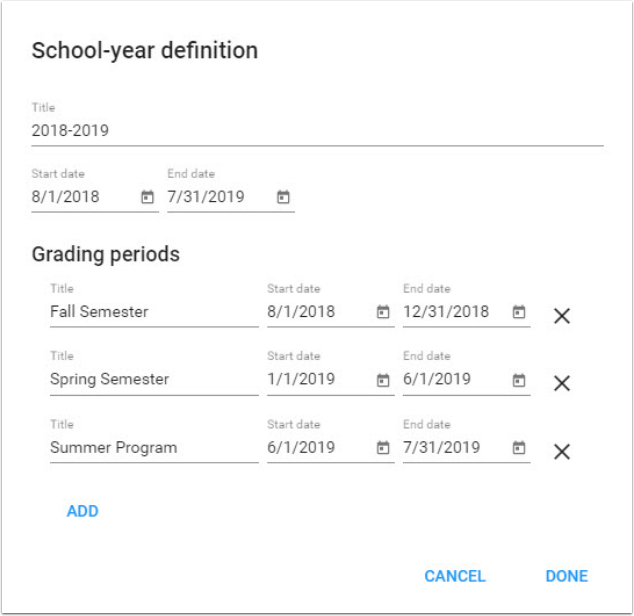The image size is (634, 616).
Task: Remove the Fall Semester grading period
Action: tap(562, 316)
